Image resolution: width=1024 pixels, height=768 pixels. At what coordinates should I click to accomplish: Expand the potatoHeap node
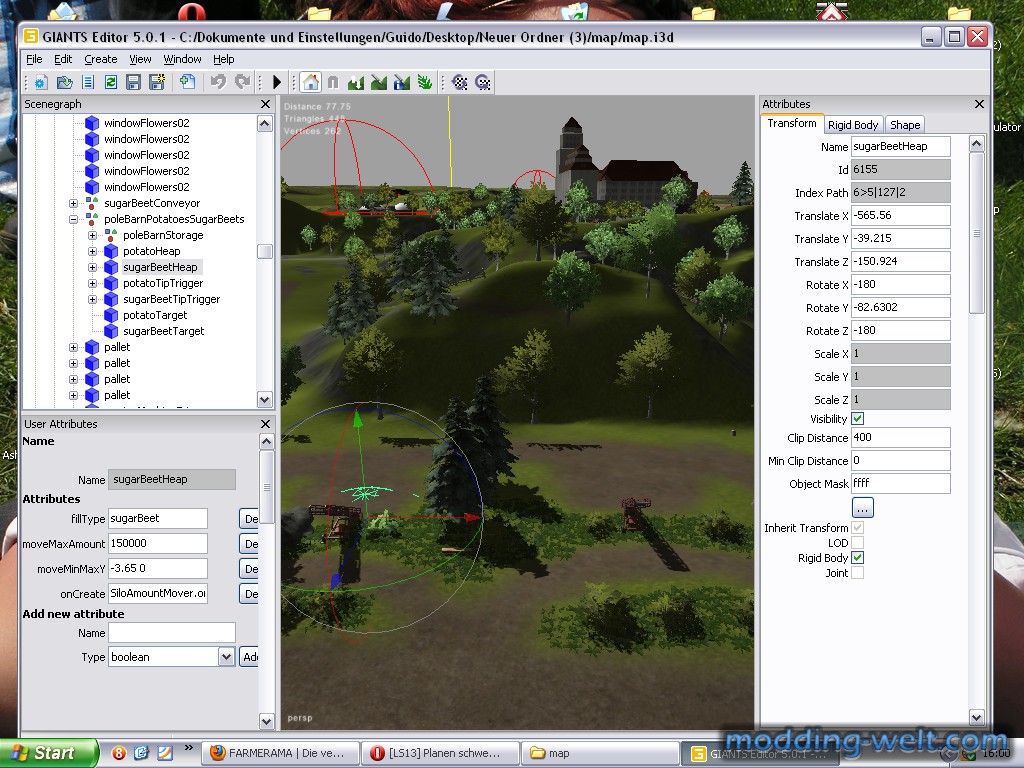click(93, 251)
